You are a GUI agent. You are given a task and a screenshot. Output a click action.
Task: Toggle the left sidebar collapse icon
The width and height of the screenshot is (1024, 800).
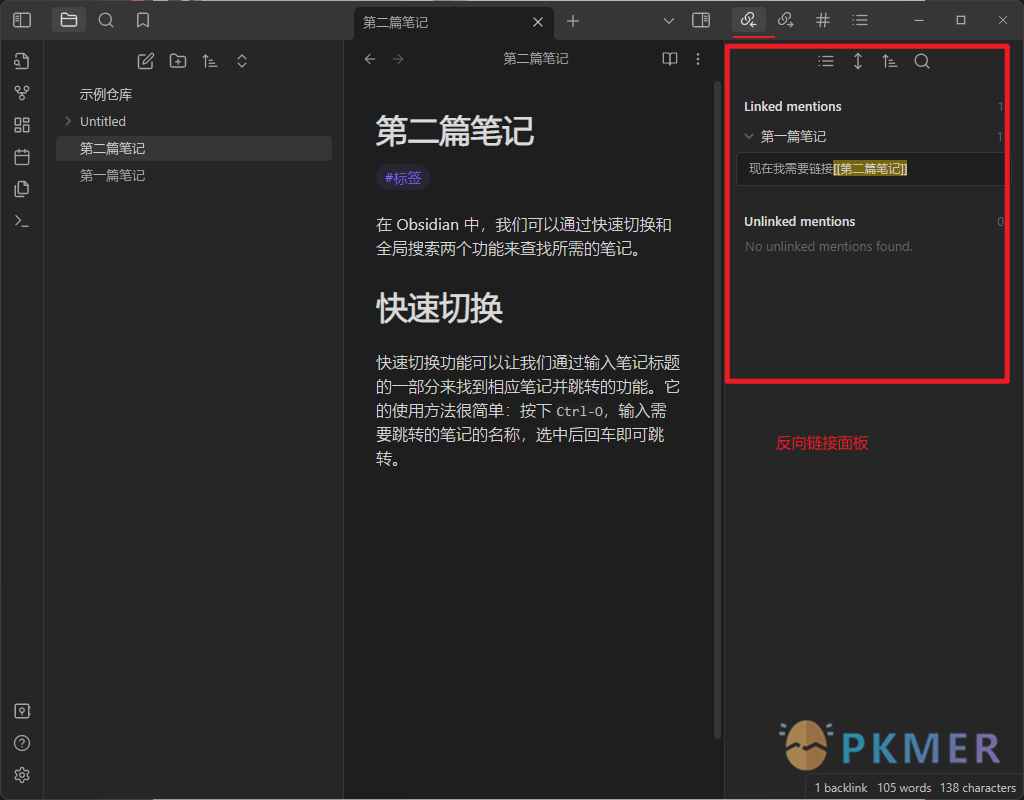pos(22,20)
